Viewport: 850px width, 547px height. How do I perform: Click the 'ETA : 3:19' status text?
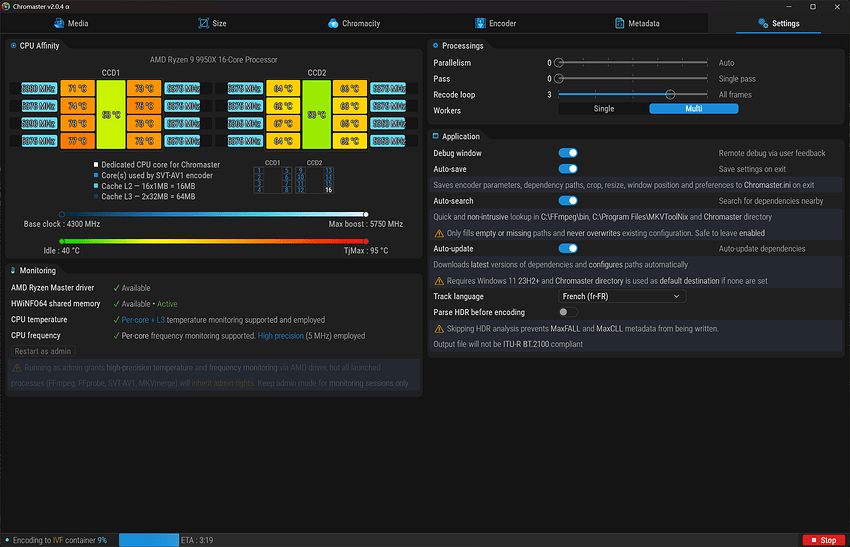click(197, 540)
